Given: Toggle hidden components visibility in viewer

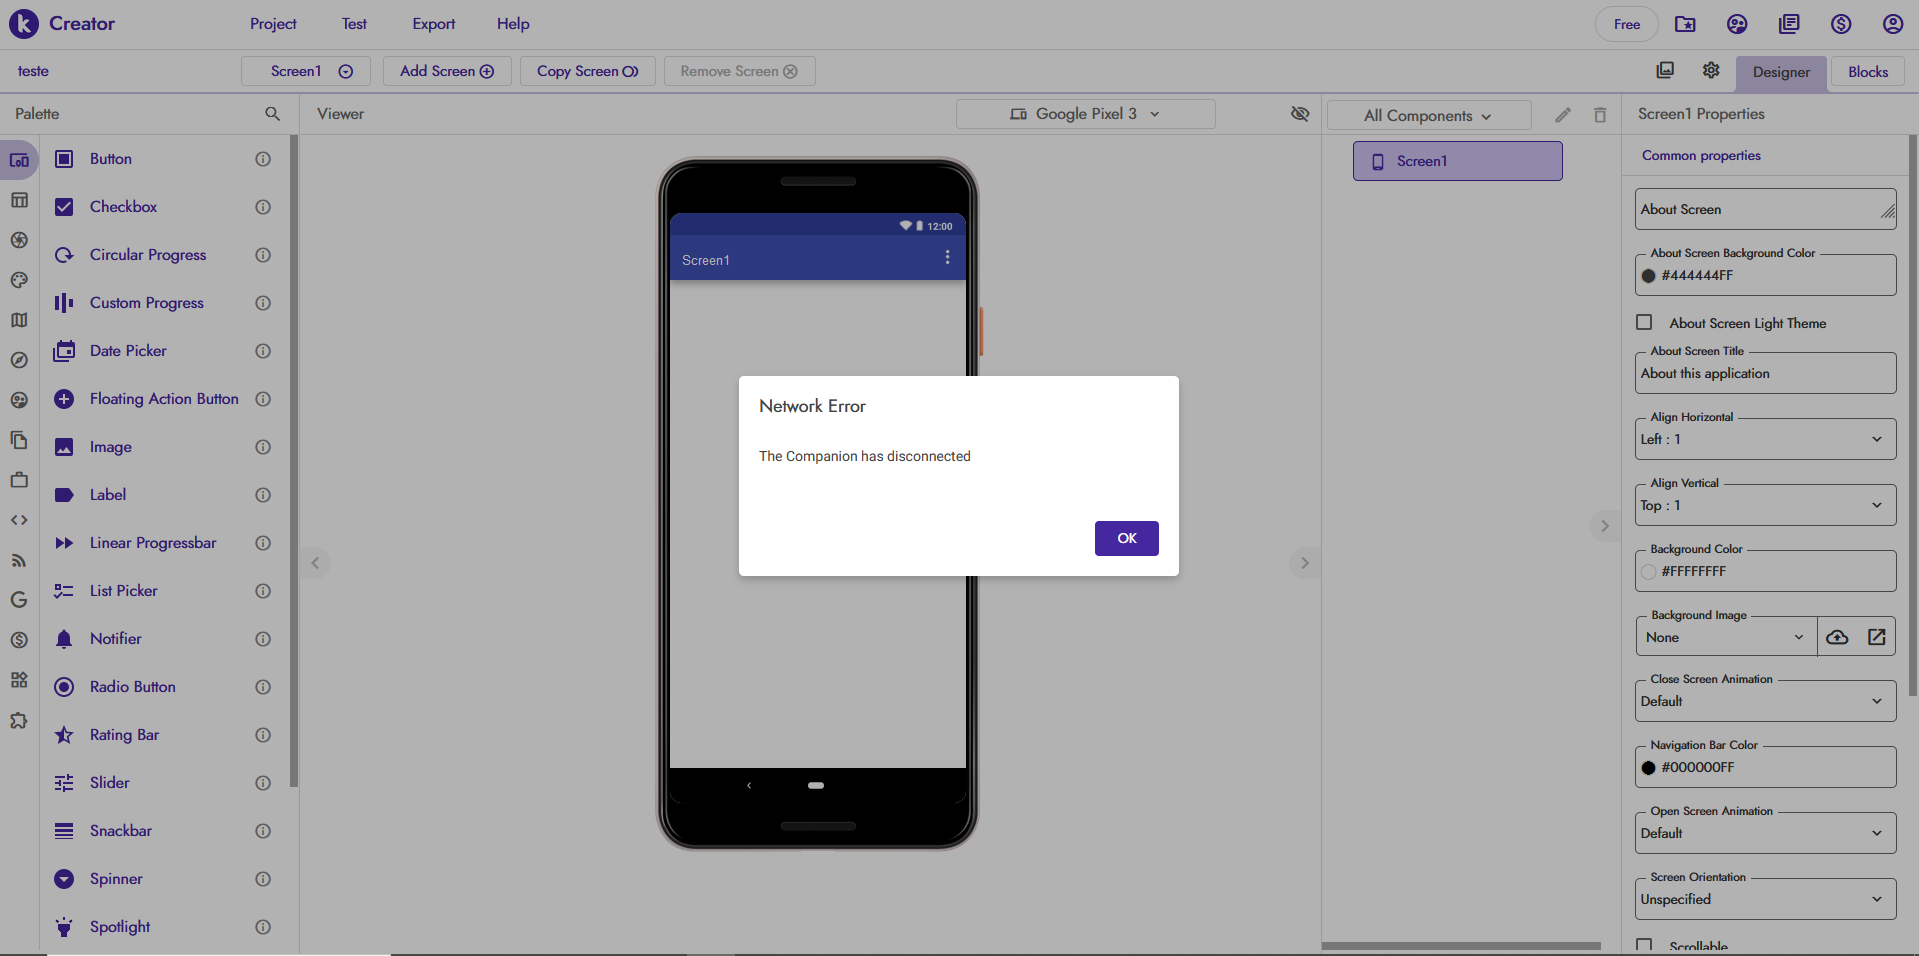Looking at the screenshot, I should (x=1300, y=114).
